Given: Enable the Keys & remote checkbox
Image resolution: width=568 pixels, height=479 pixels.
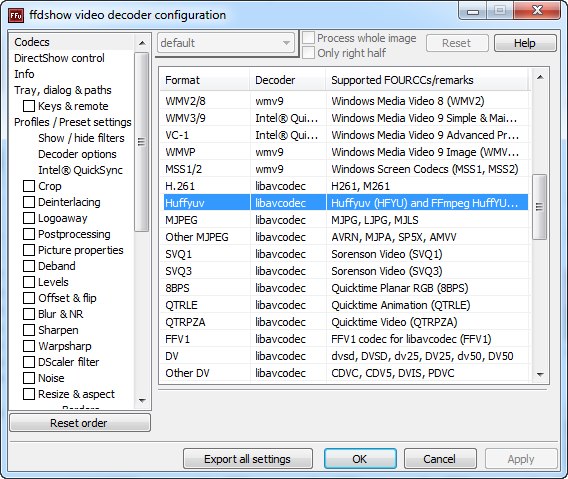Looking at the screenshot, I should pos(29,106).
